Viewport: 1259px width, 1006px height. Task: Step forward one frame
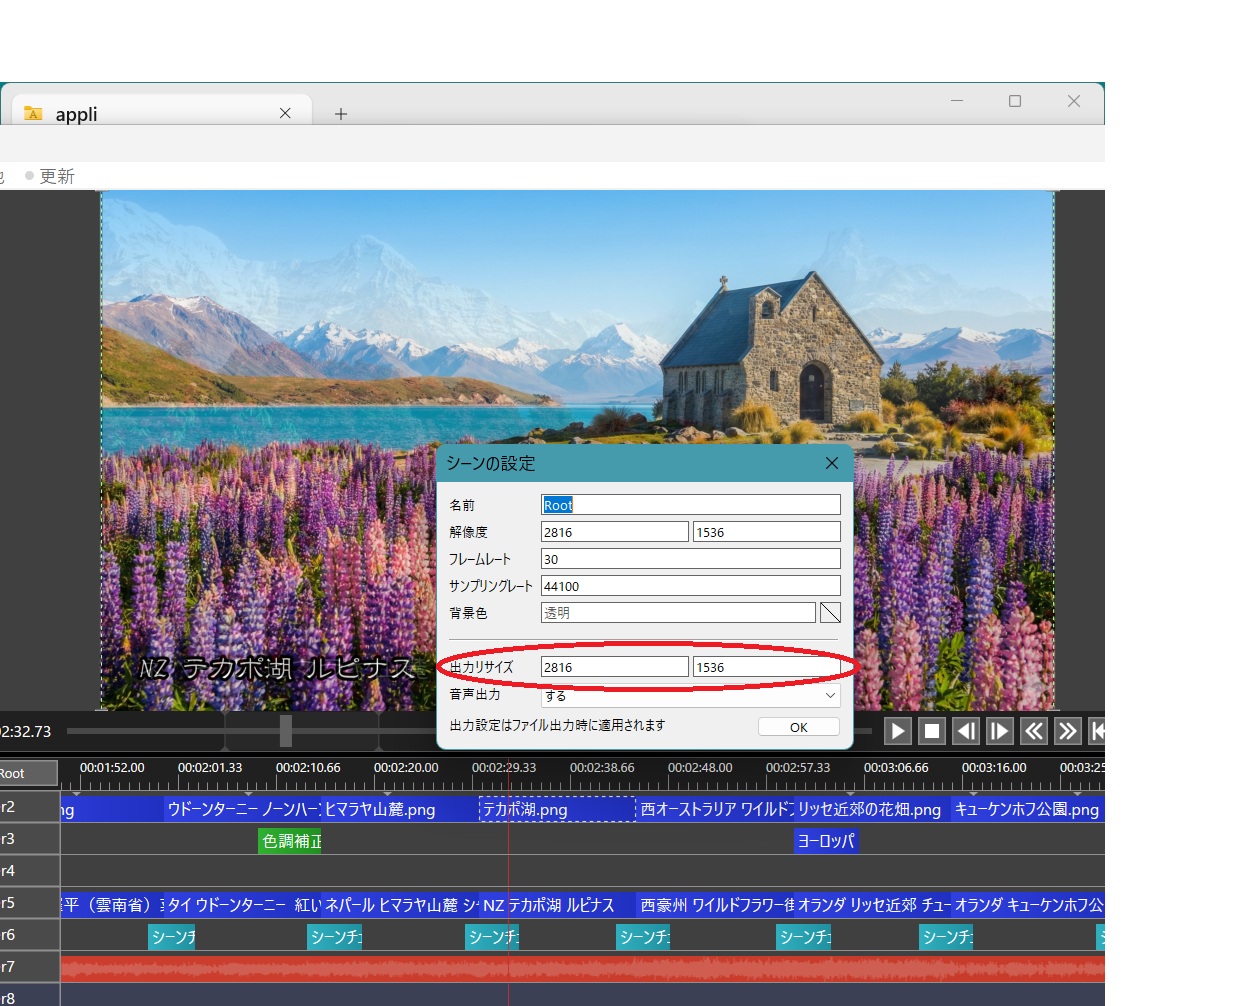point(1000,731)
